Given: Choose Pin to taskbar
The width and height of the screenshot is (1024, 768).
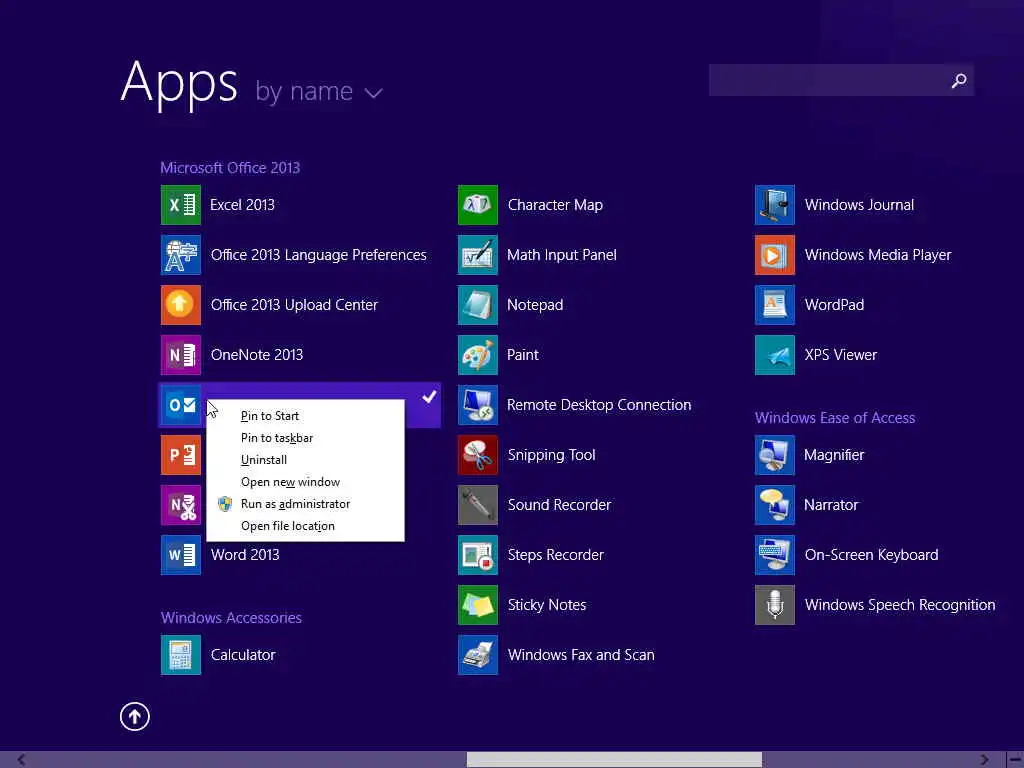Looking at the screenshot, I should (x=277, y=438).
